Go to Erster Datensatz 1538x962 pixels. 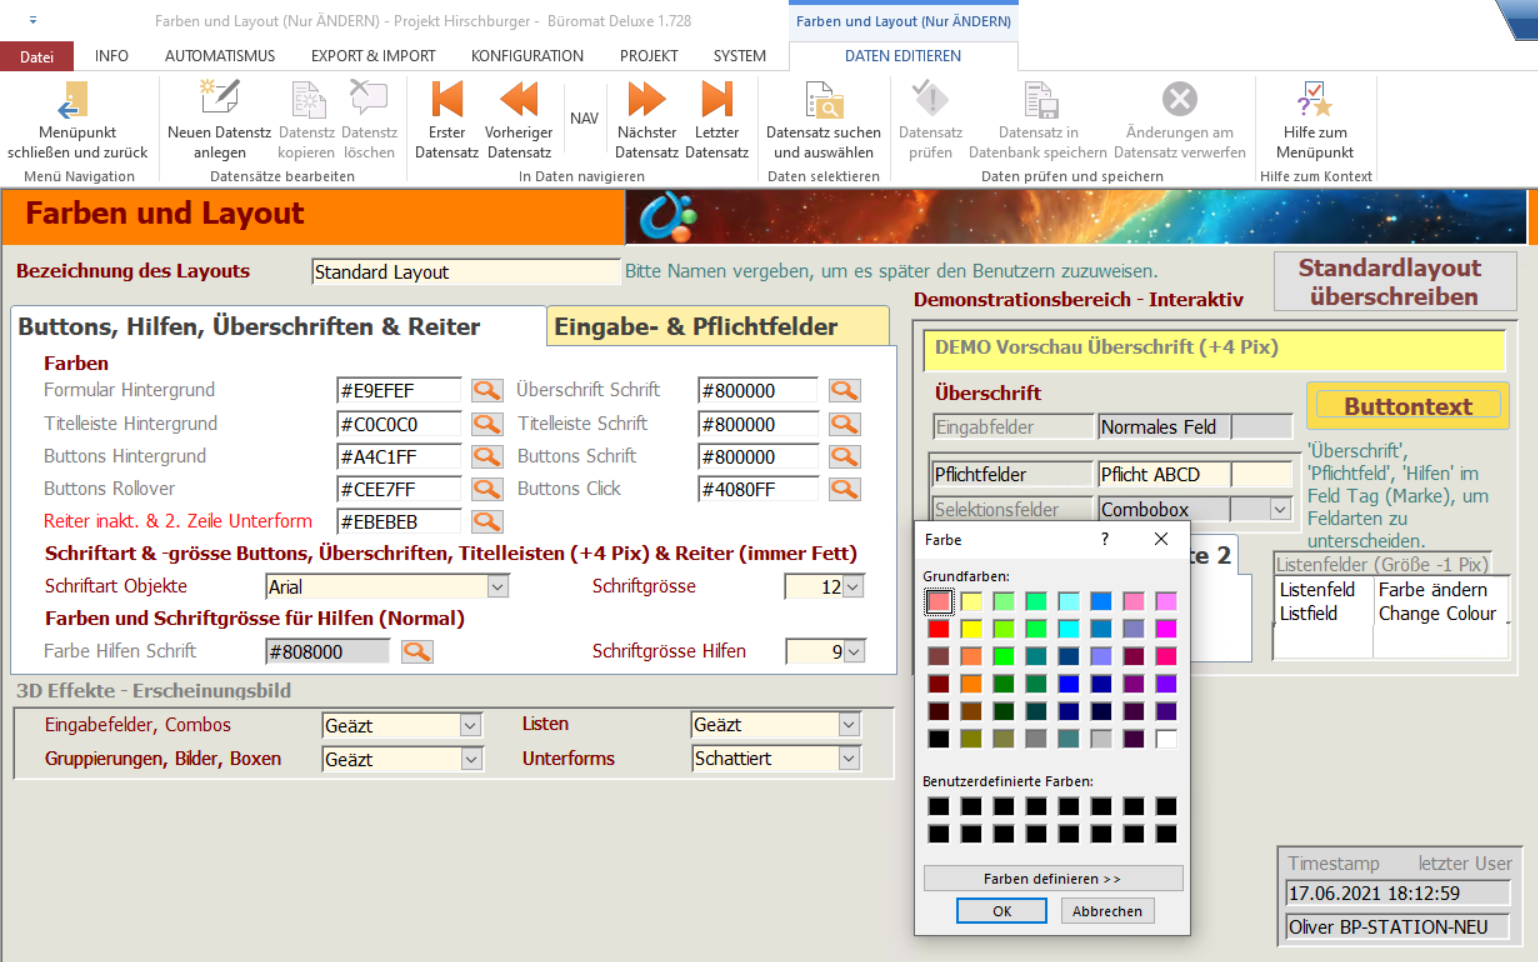446,100
